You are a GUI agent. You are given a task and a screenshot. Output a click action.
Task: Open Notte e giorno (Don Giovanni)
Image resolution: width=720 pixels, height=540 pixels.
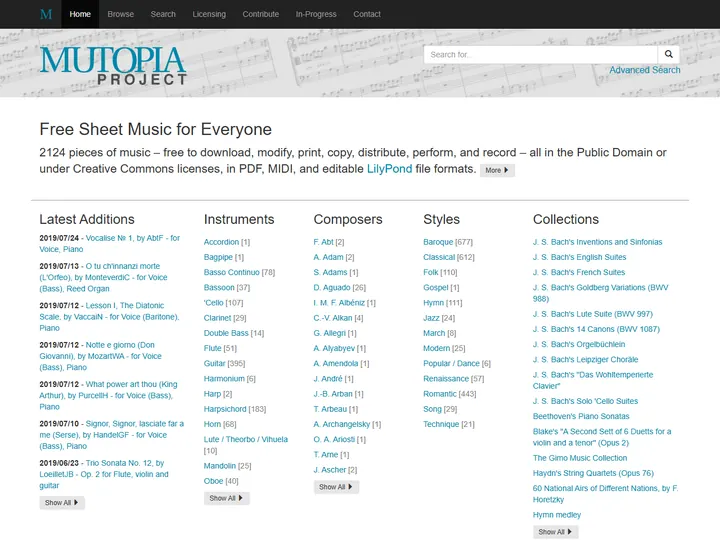101,356
